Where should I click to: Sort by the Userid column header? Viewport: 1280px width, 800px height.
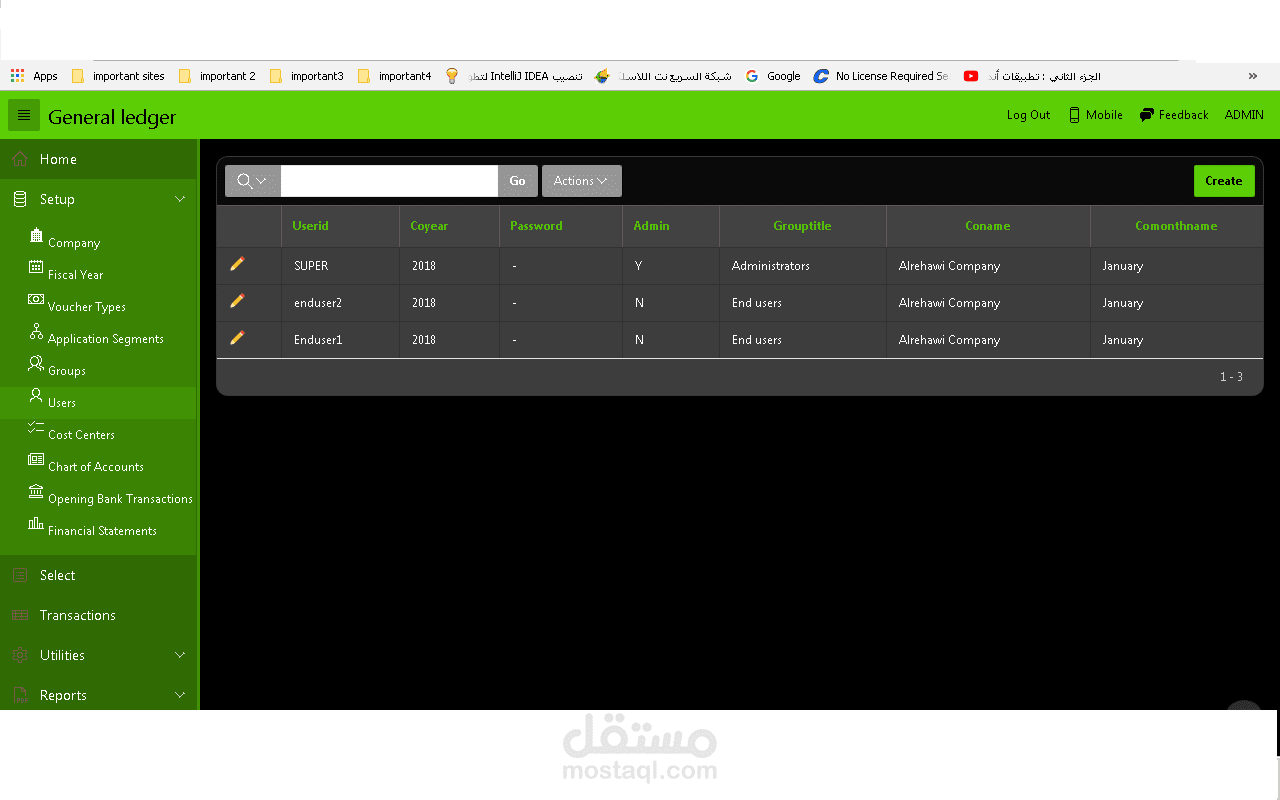tap(310, 226)
